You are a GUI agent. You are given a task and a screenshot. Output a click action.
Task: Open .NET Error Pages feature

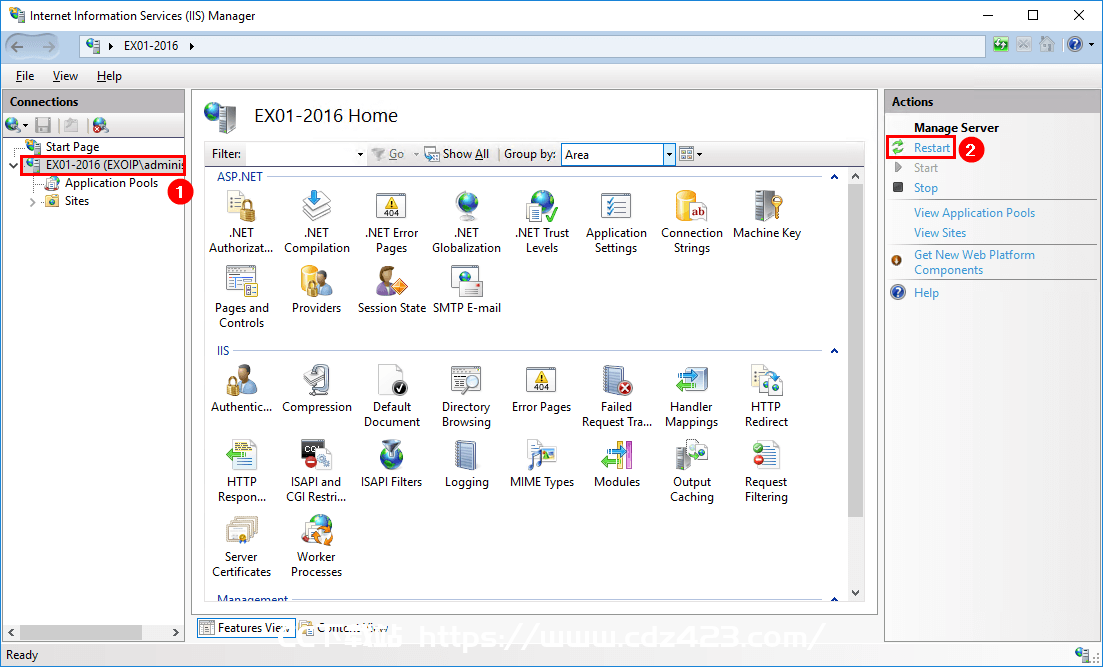coord(392,222)
